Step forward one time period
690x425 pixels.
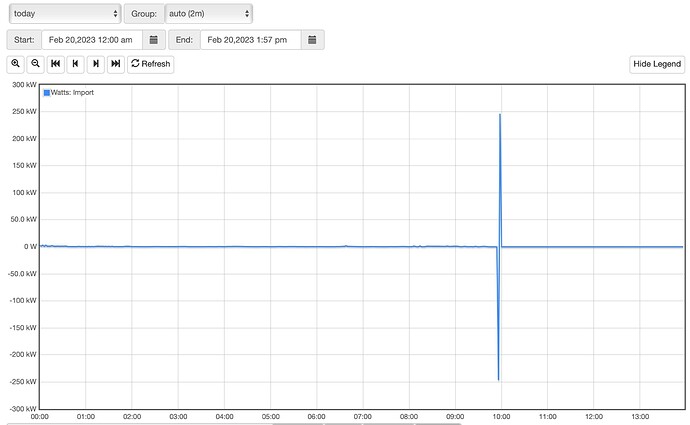[96, 64]
